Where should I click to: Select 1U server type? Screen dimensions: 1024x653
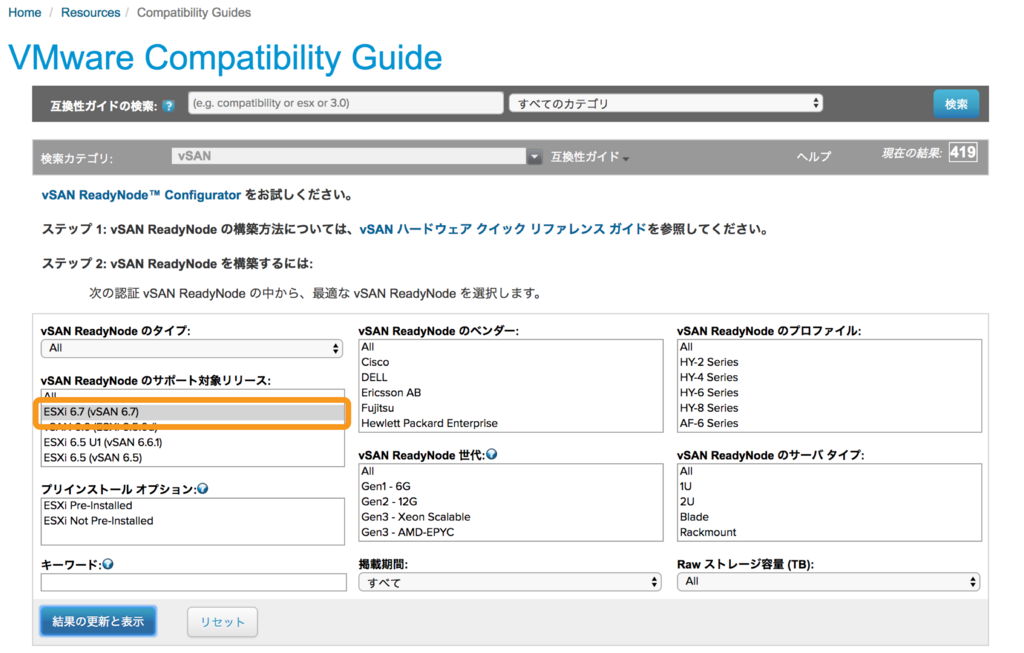click(829, 486)
